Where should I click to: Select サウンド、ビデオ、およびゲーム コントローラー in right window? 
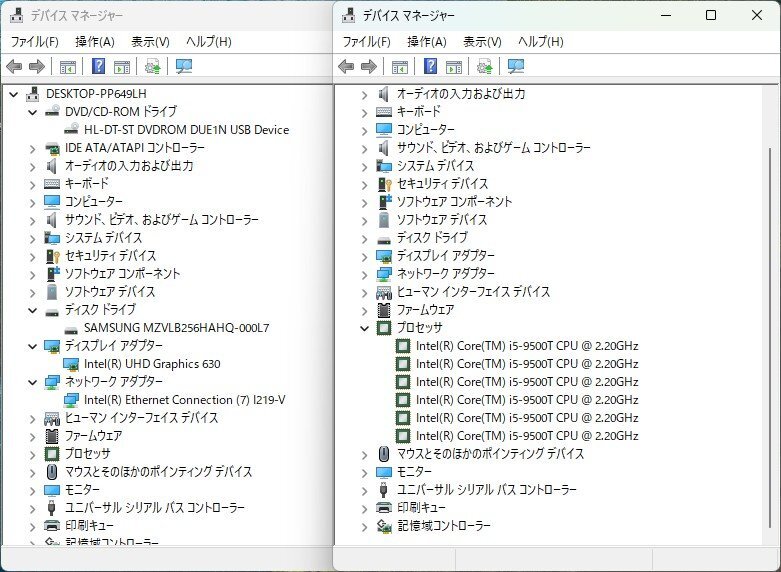(494, 147)
